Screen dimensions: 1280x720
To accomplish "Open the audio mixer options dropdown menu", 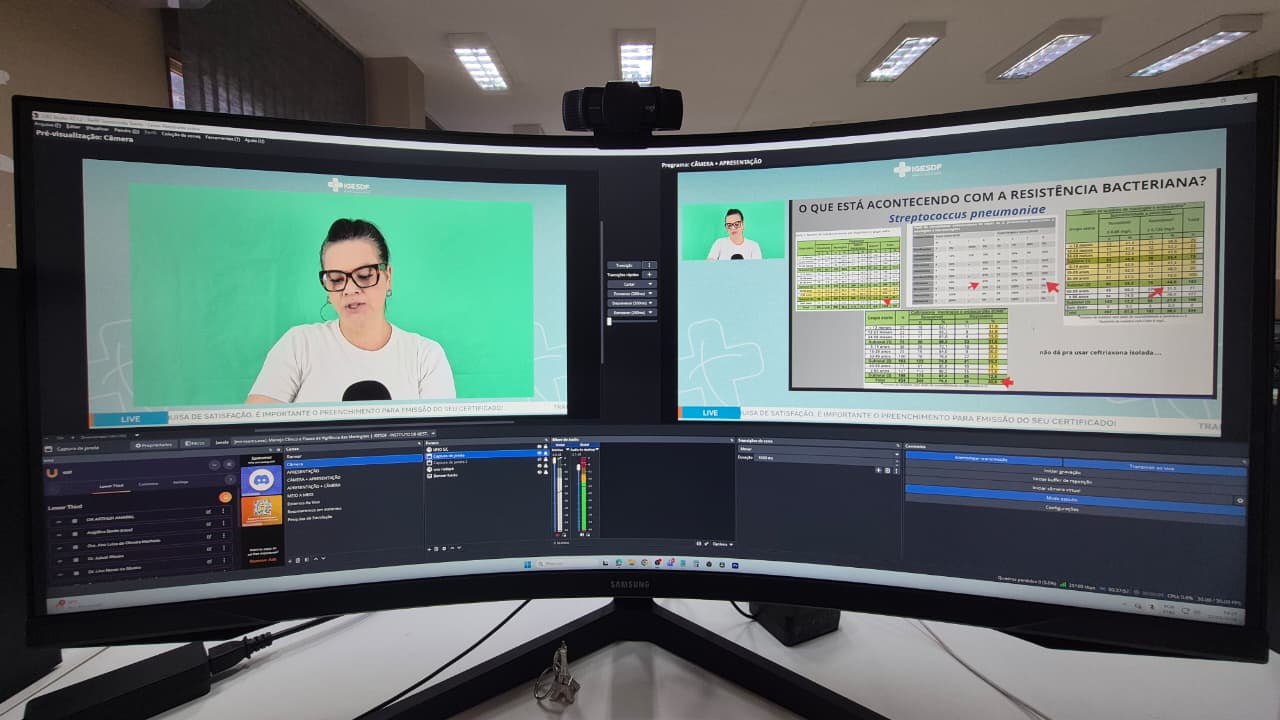I will point(720,544).
